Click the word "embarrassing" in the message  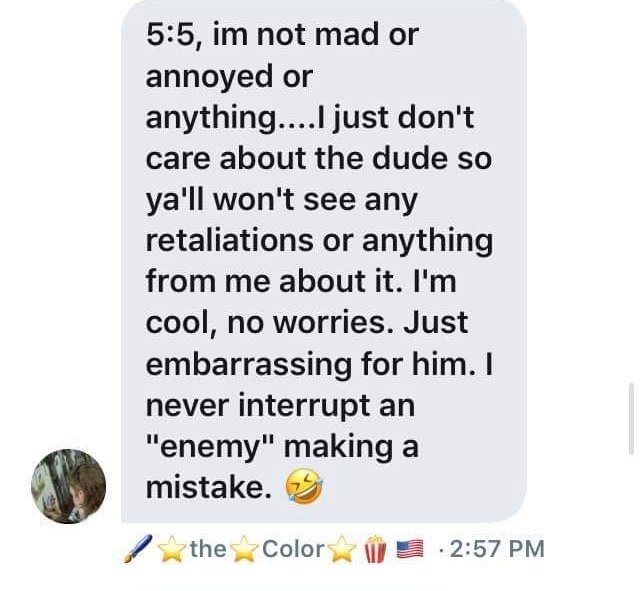(x=249, y=365)
